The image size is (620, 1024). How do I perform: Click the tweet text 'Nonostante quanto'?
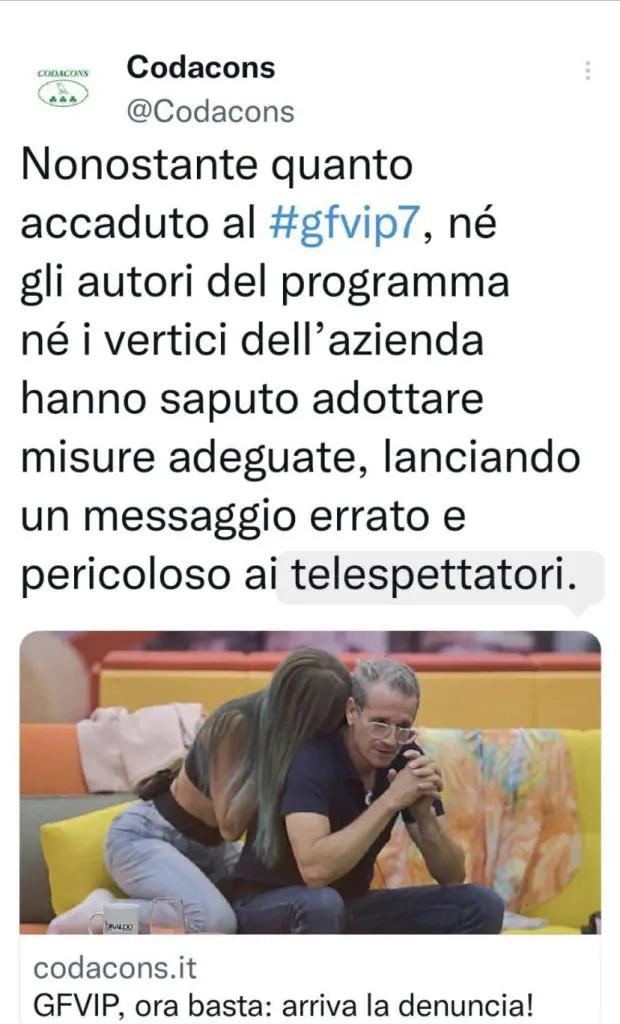click(217, 166)
